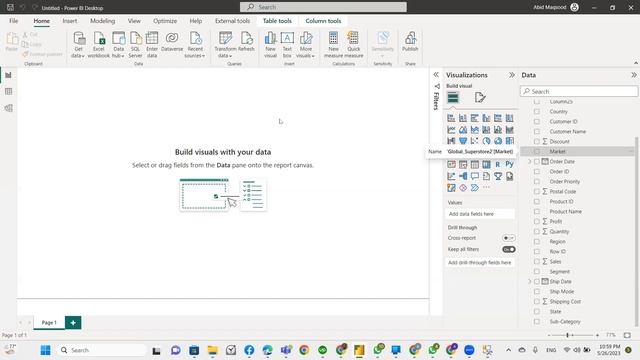Tick the Profit field checkbox

[x=537, y=221]
